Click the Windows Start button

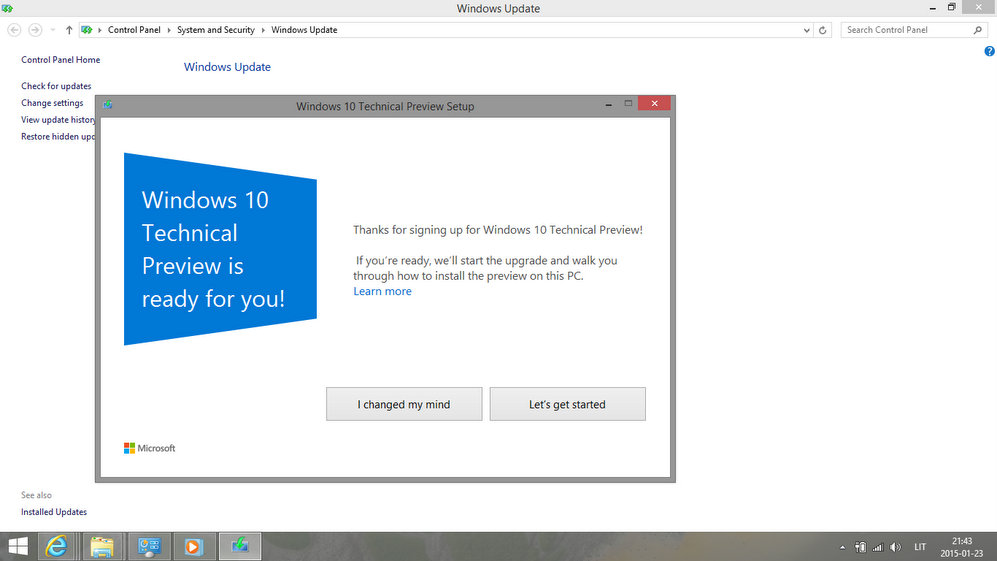(x=18, y=546)
